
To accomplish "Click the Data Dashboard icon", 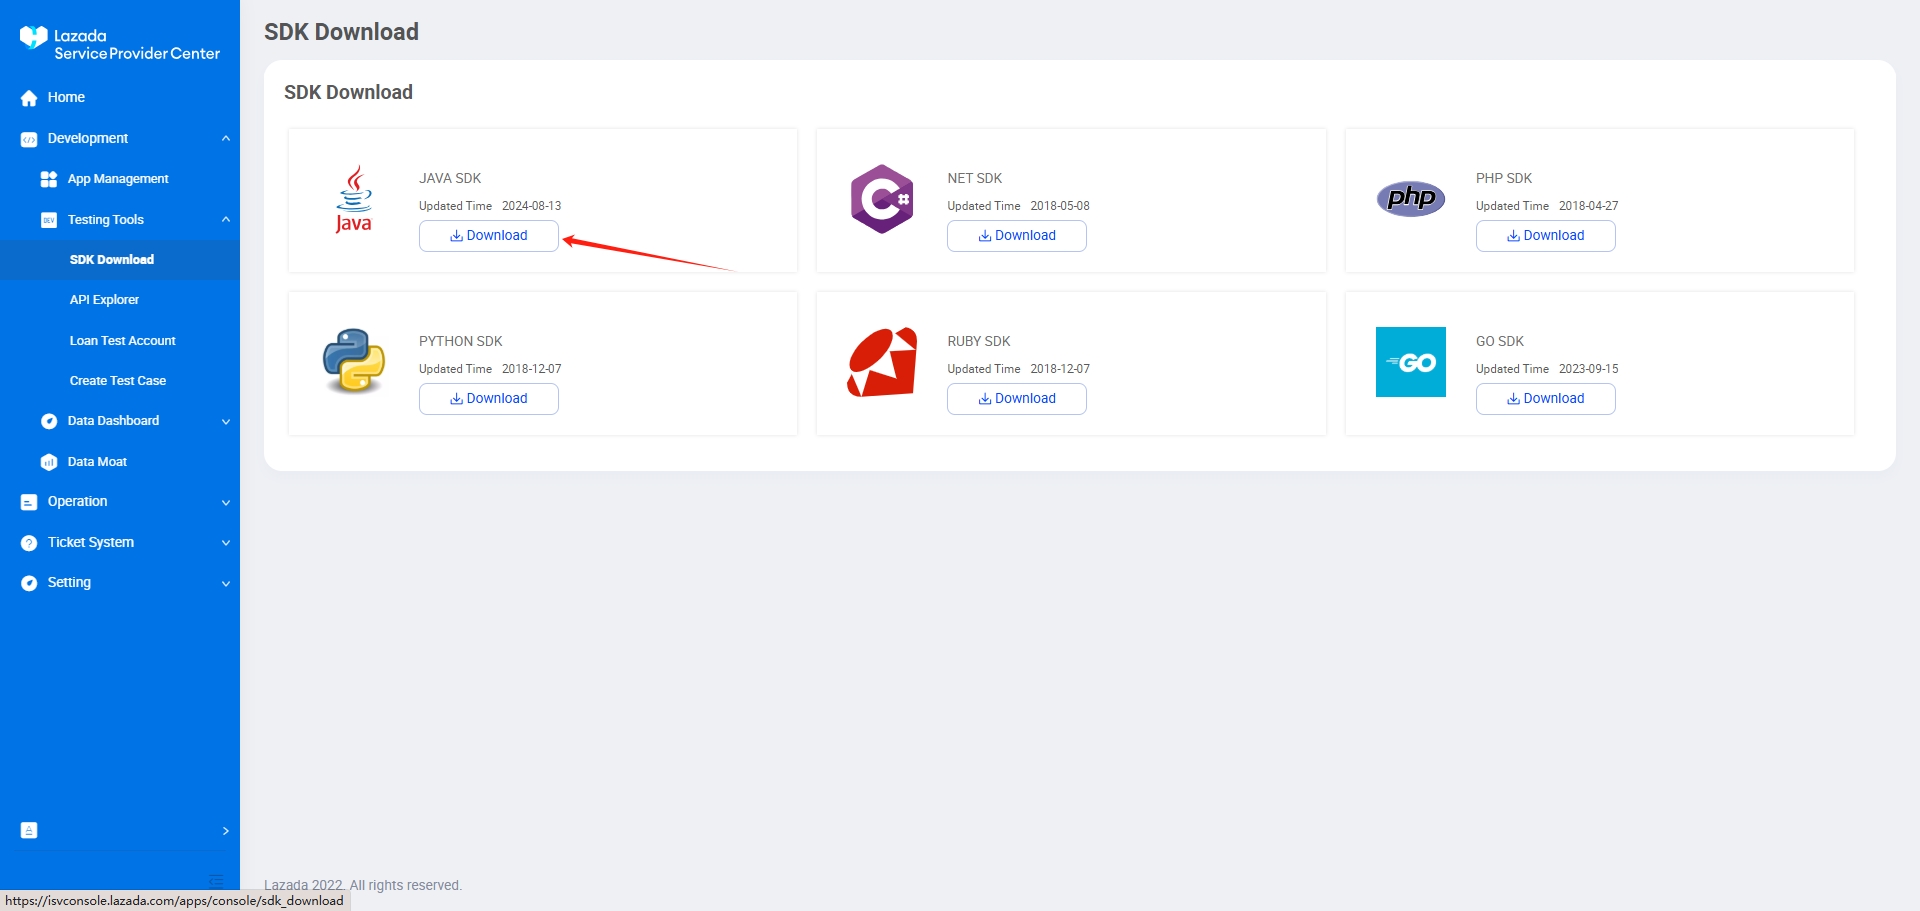I will click(49, 421).
